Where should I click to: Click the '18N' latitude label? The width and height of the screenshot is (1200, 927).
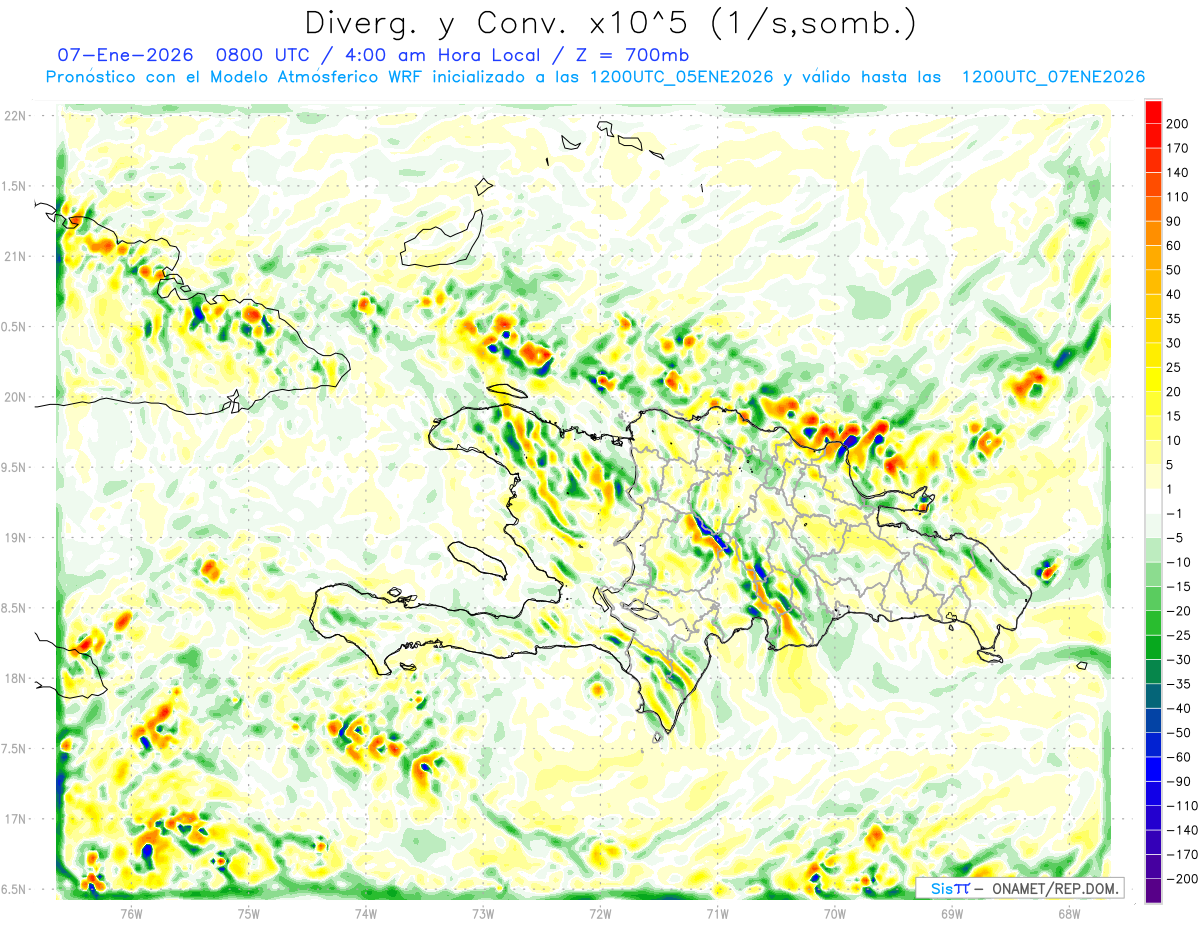[14, 679]
